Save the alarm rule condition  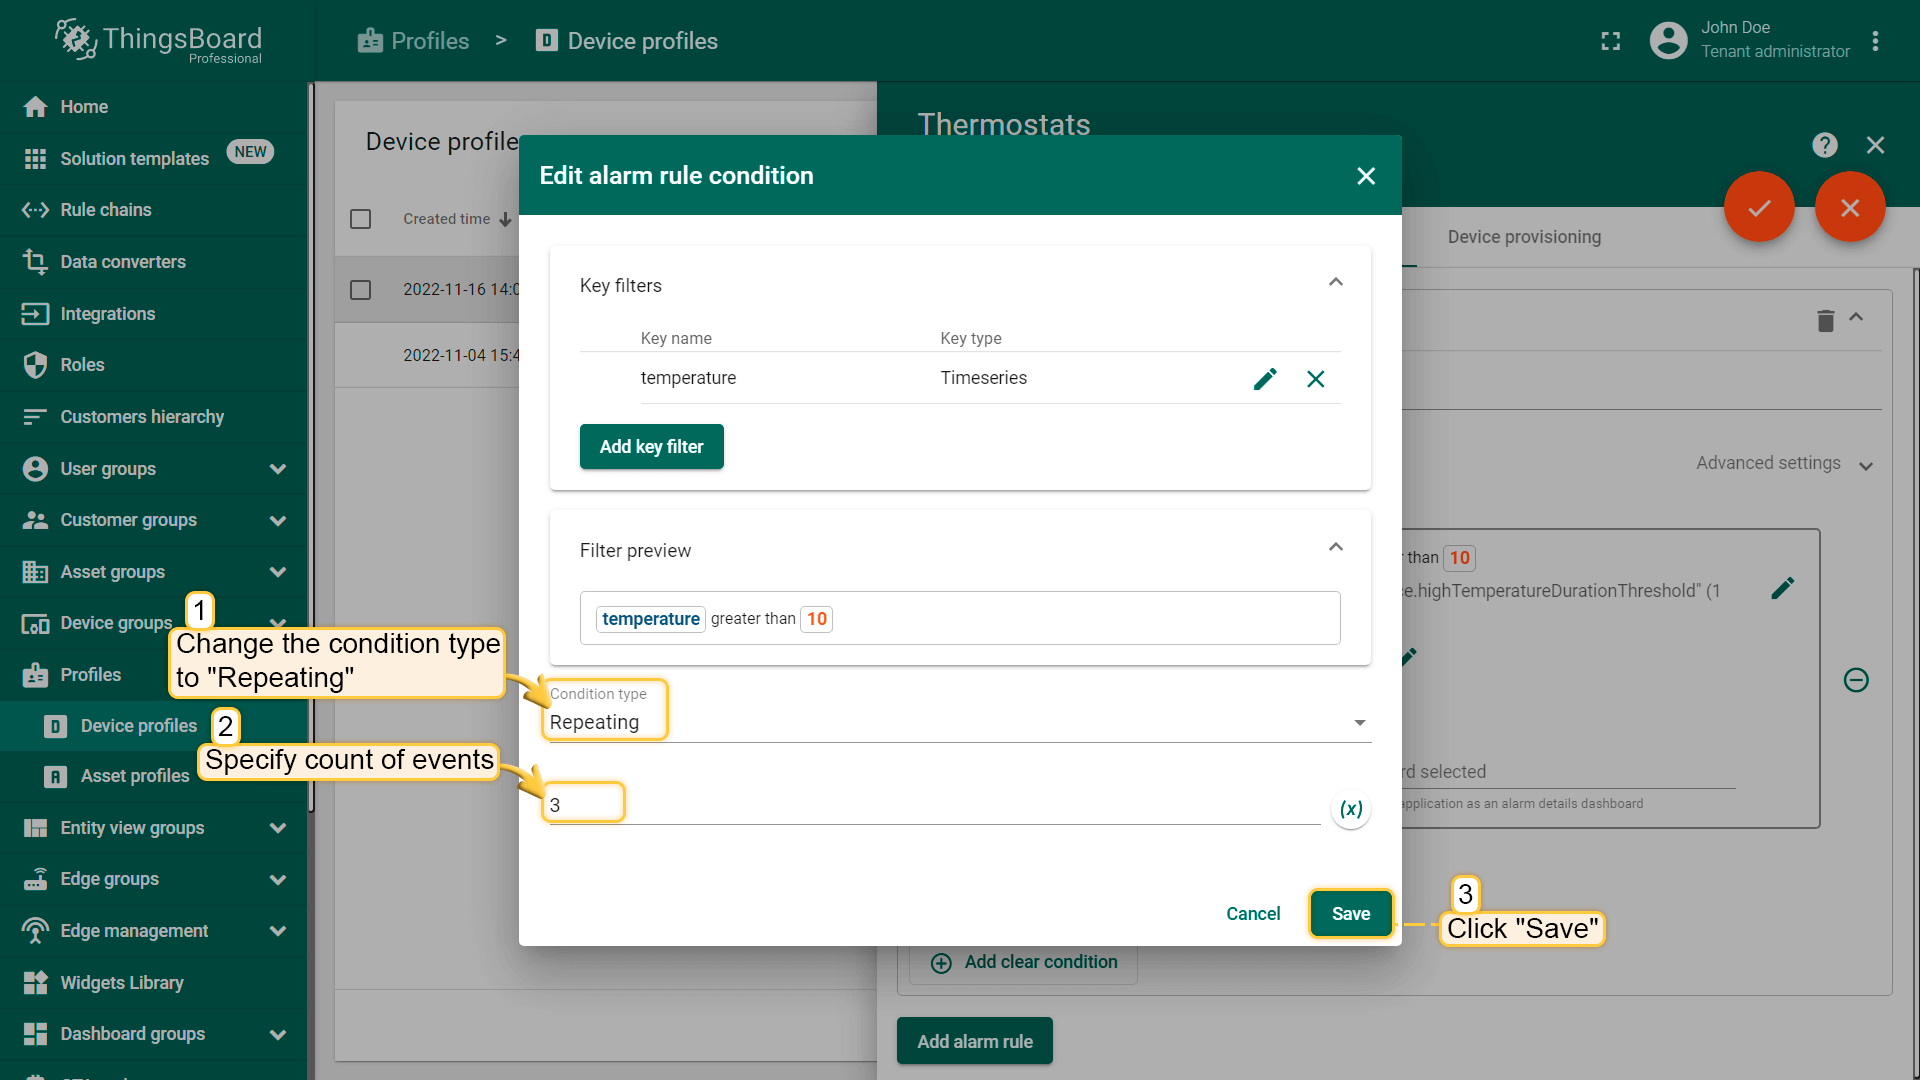[1351, 914]
